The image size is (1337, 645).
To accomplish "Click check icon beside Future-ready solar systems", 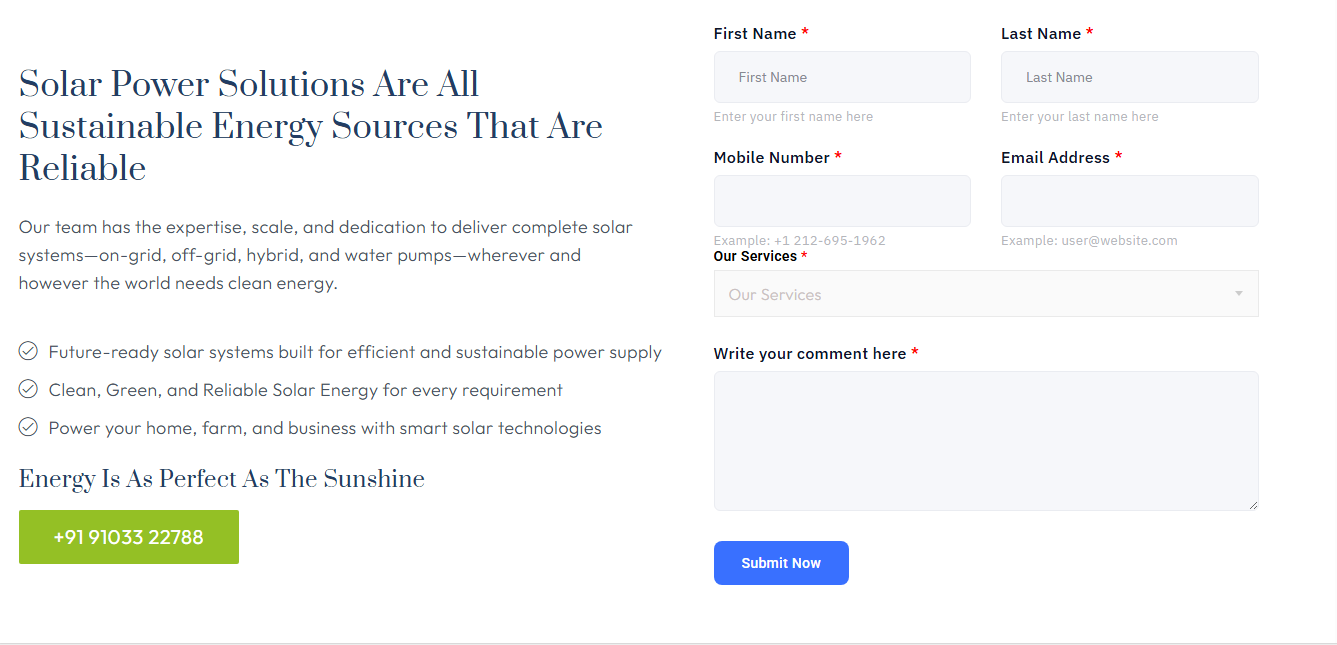I will click(x=28, y=351).
